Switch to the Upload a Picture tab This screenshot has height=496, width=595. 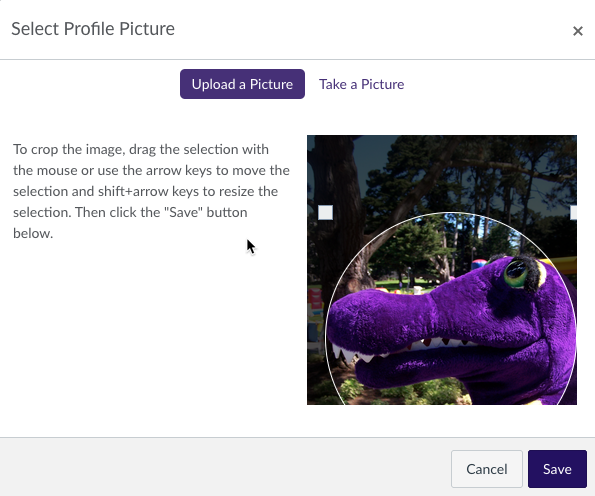242,84
